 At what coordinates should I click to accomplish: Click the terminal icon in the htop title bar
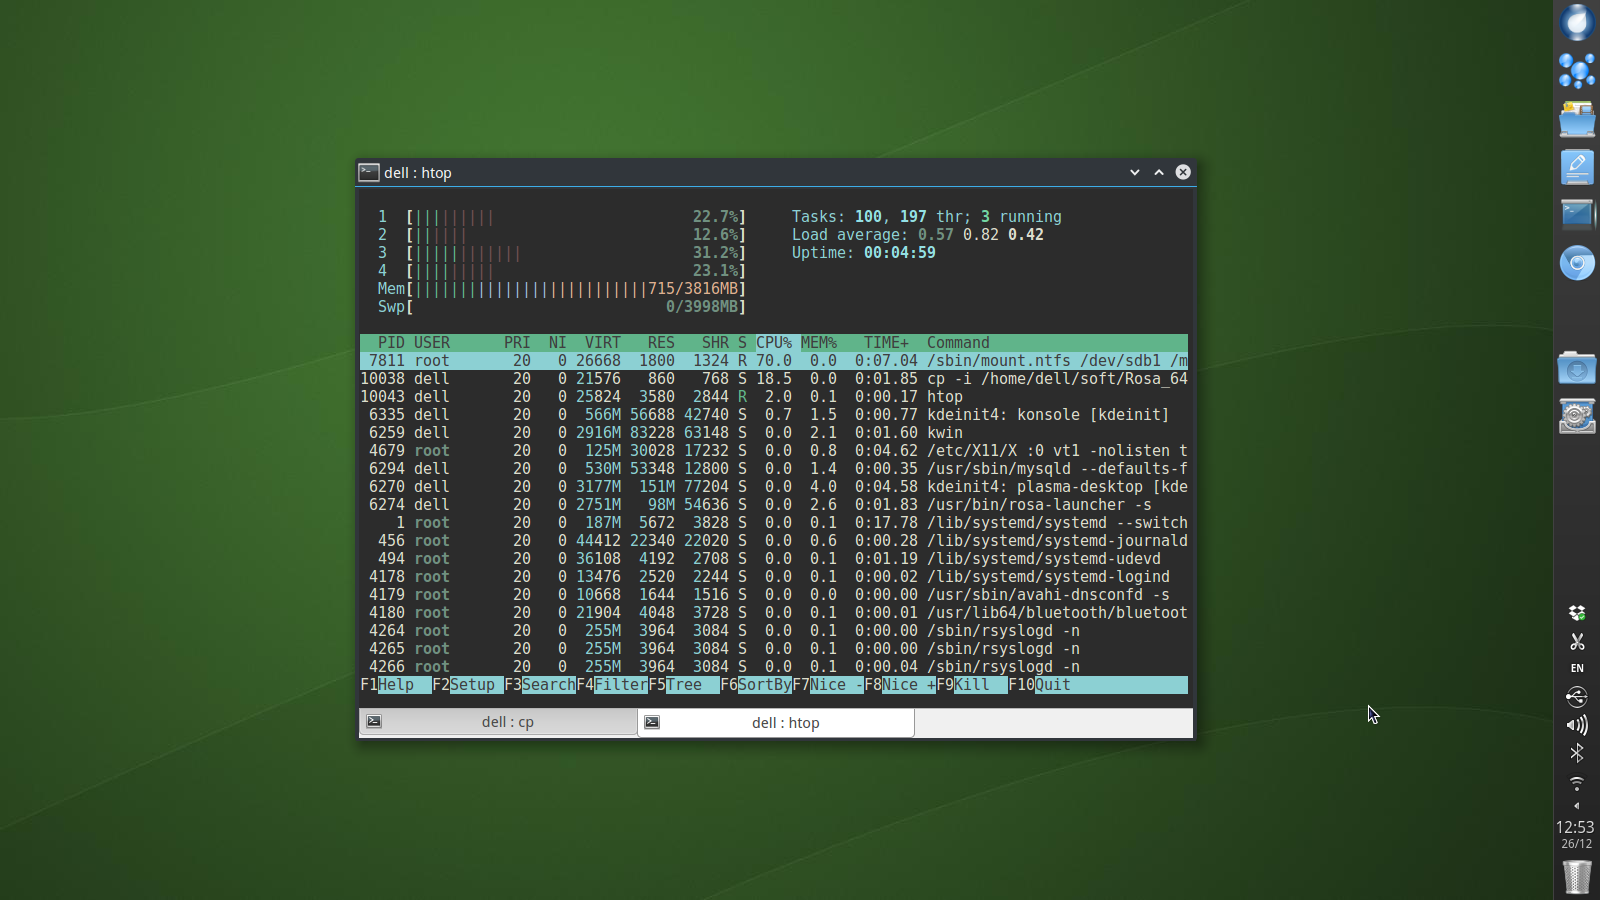point(369,172)
